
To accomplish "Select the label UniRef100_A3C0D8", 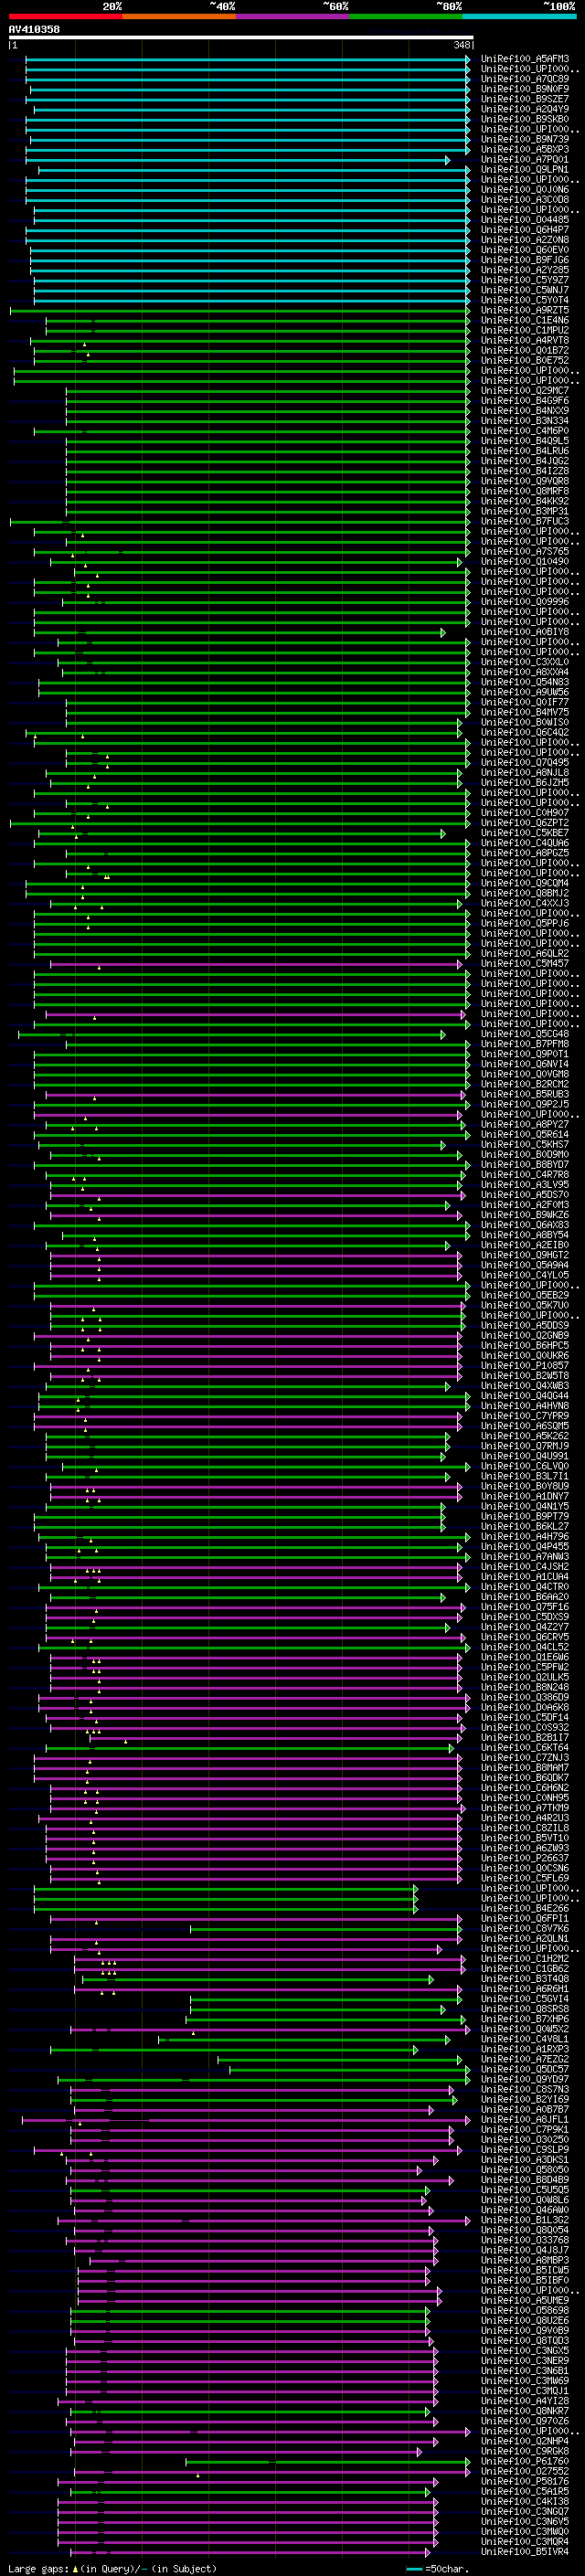I will pyautogui.click(x=525, y=200).
